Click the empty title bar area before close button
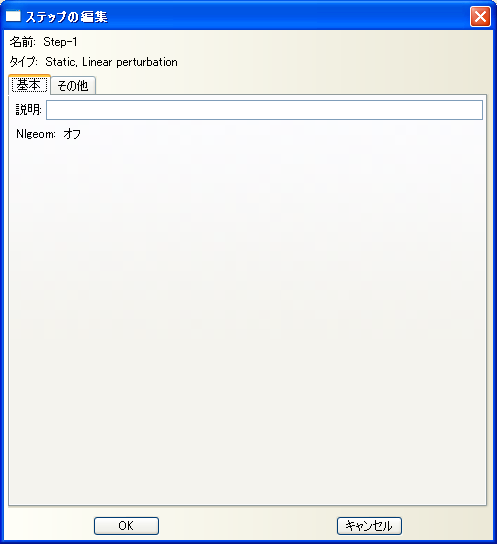497x544 pixels. (288, 16)
